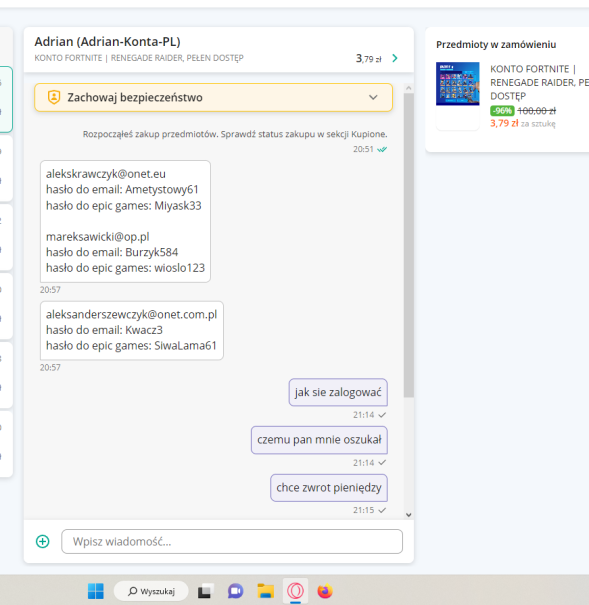
Task: Click 'hasło do email: Burzyk584' line
Action: coord(112,252)
